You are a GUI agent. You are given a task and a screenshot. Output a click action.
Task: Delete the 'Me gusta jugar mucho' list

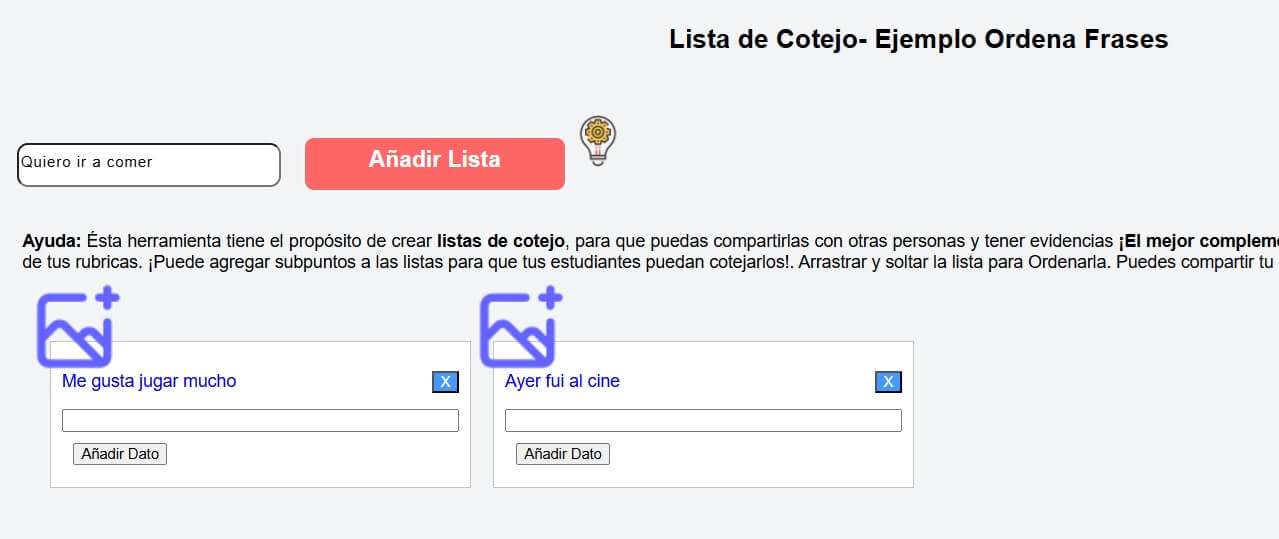pos(445,382)
